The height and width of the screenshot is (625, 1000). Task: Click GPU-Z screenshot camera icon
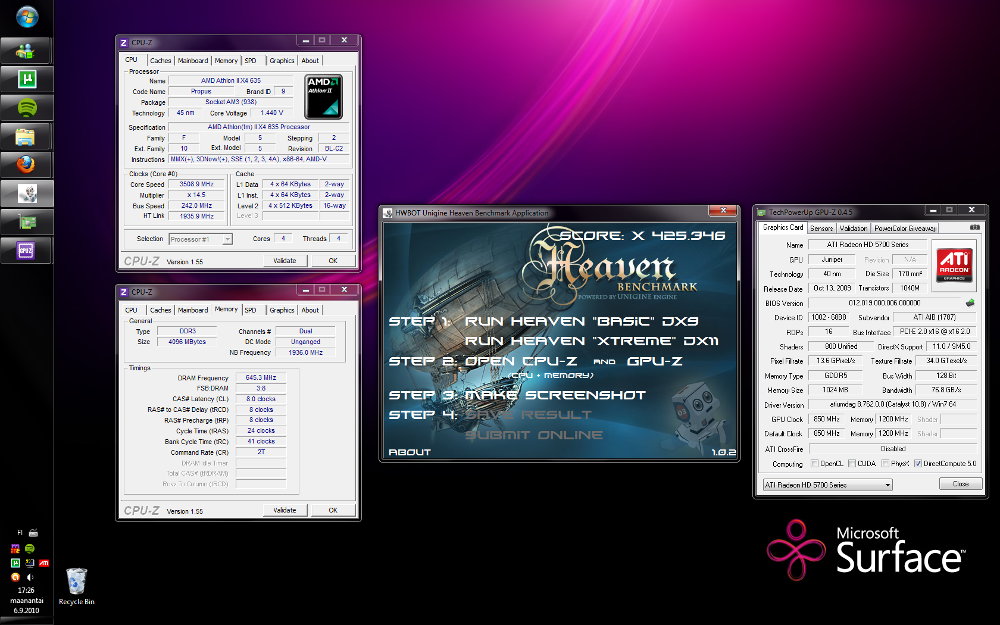click(x=974, y=227)
